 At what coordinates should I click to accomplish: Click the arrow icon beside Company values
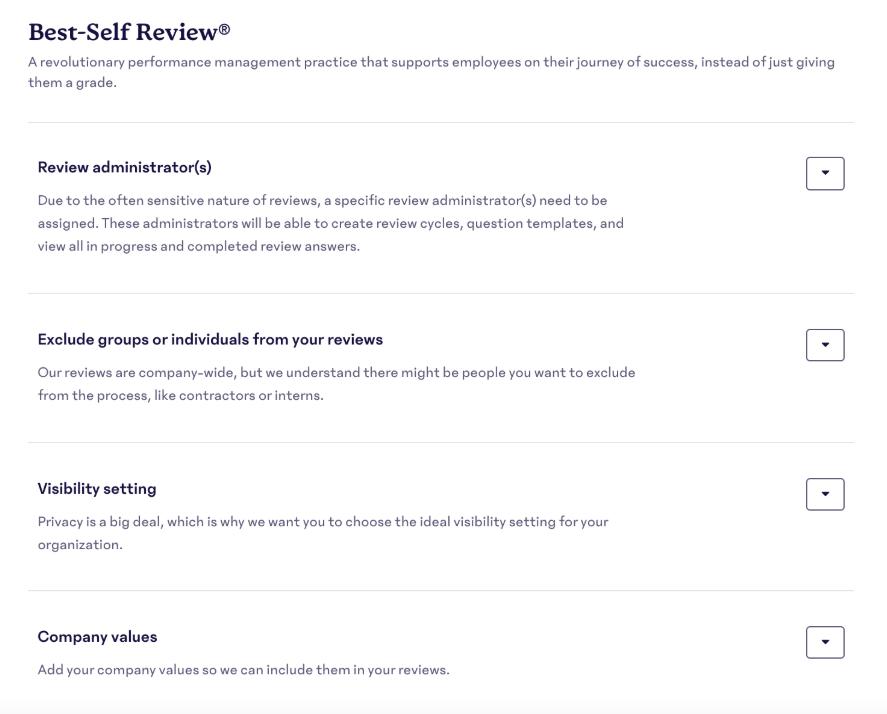pyautogui.click(x=825, y=642)
